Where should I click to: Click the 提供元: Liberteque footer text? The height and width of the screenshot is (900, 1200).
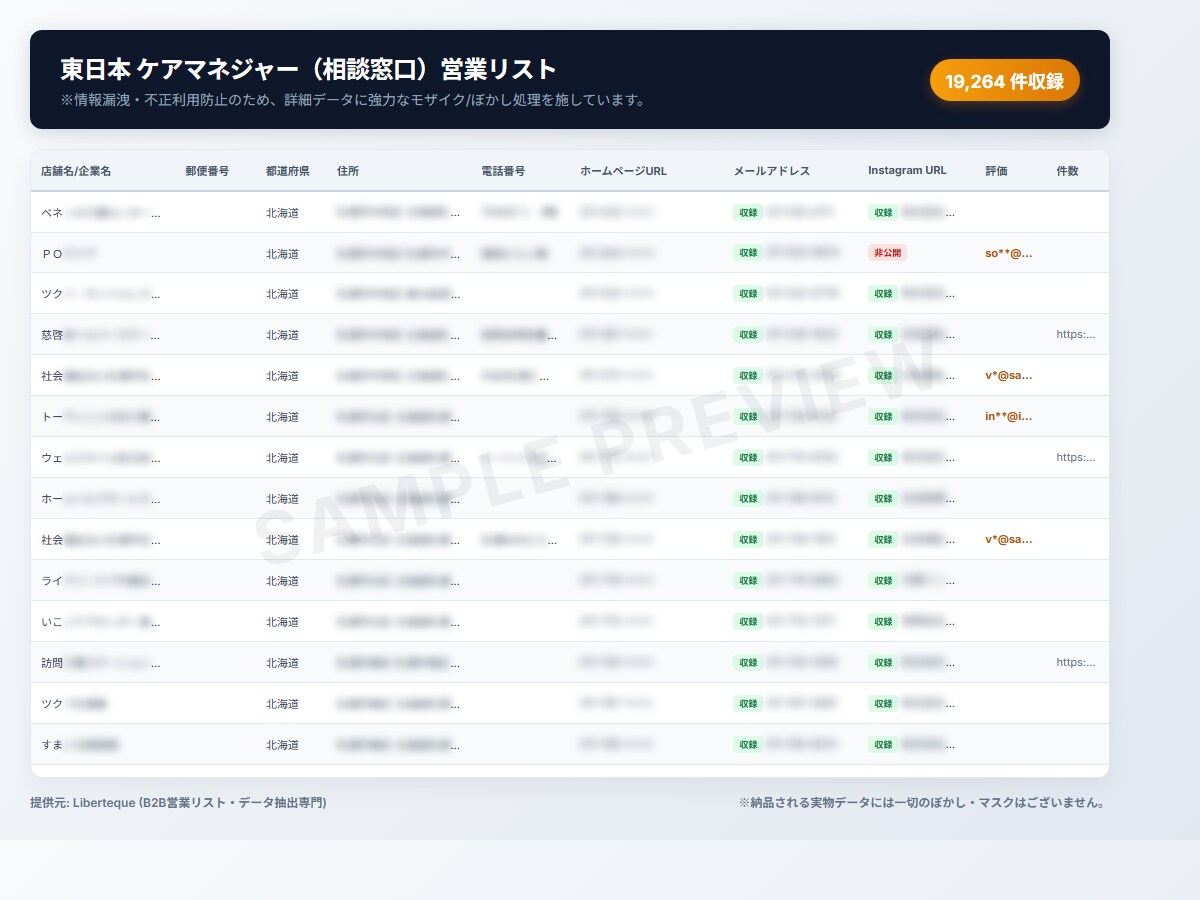pyautogui.click(x=178, y=802)
